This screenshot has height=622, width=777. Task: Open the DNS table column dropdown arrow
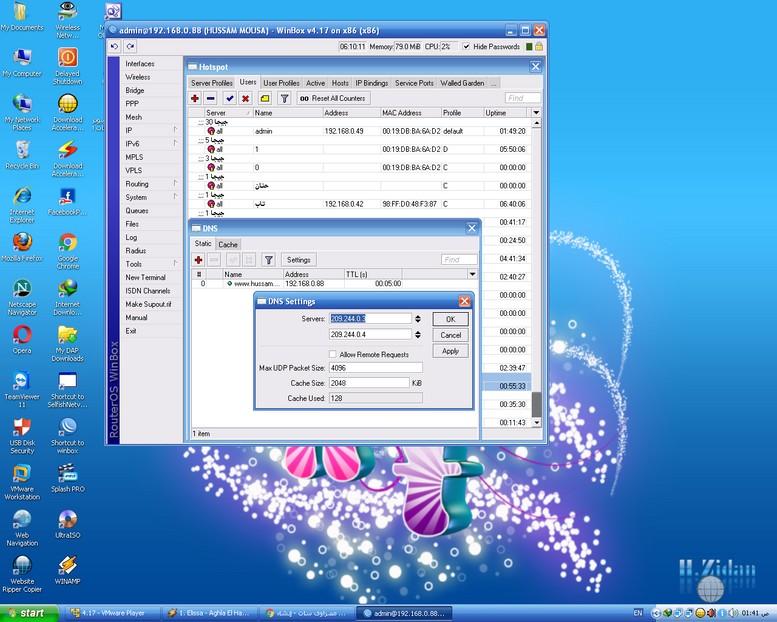pos(472,274)
